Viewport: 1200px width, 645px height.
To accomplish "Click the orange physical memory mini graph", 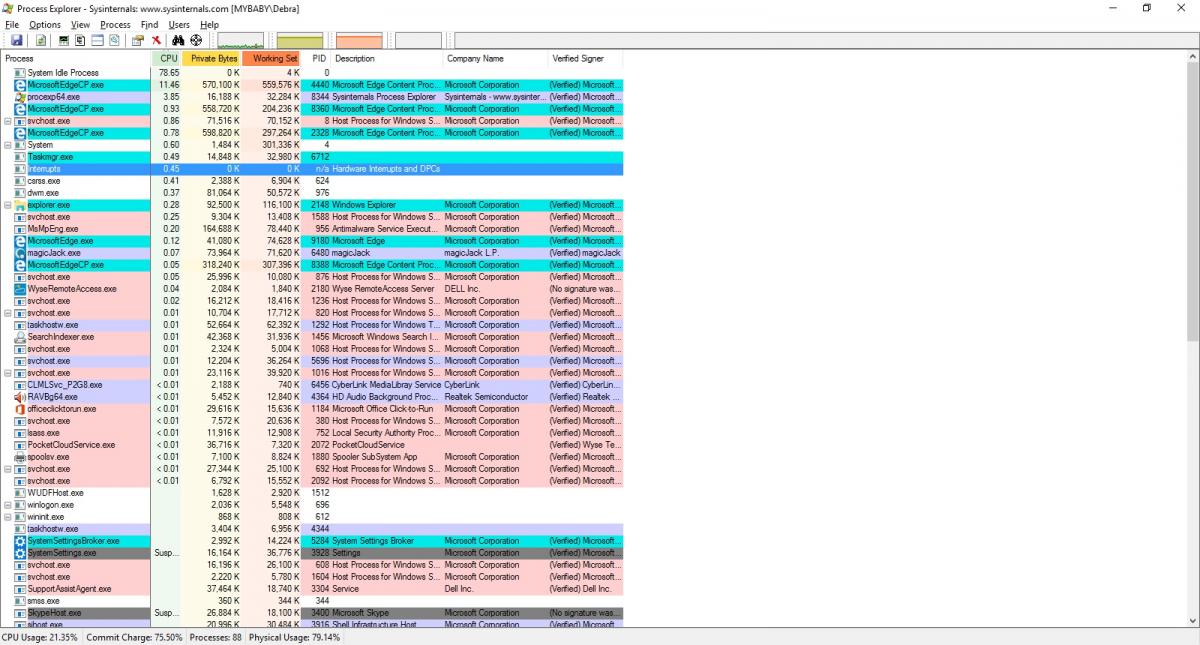I will [359, 40].
